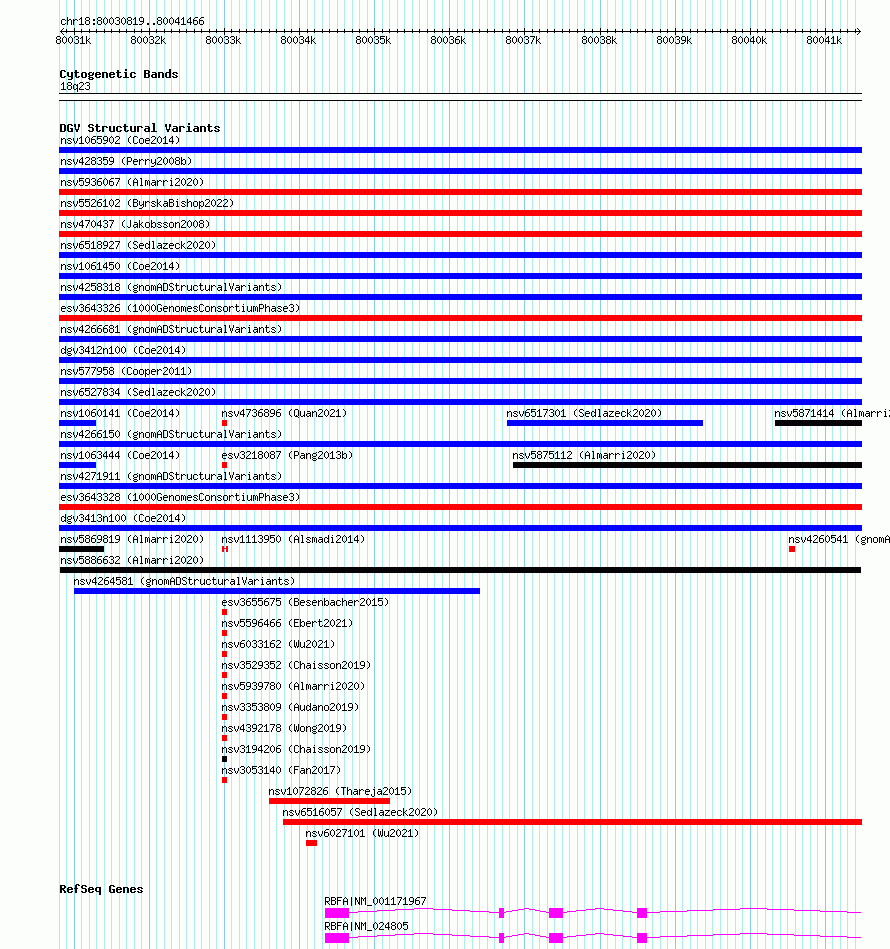Image resolution: width=890 pixels, height=949 pixels.
Task: Click the dgv3413n100 (Coe2014) label
Action: click(x=123, y=519)
